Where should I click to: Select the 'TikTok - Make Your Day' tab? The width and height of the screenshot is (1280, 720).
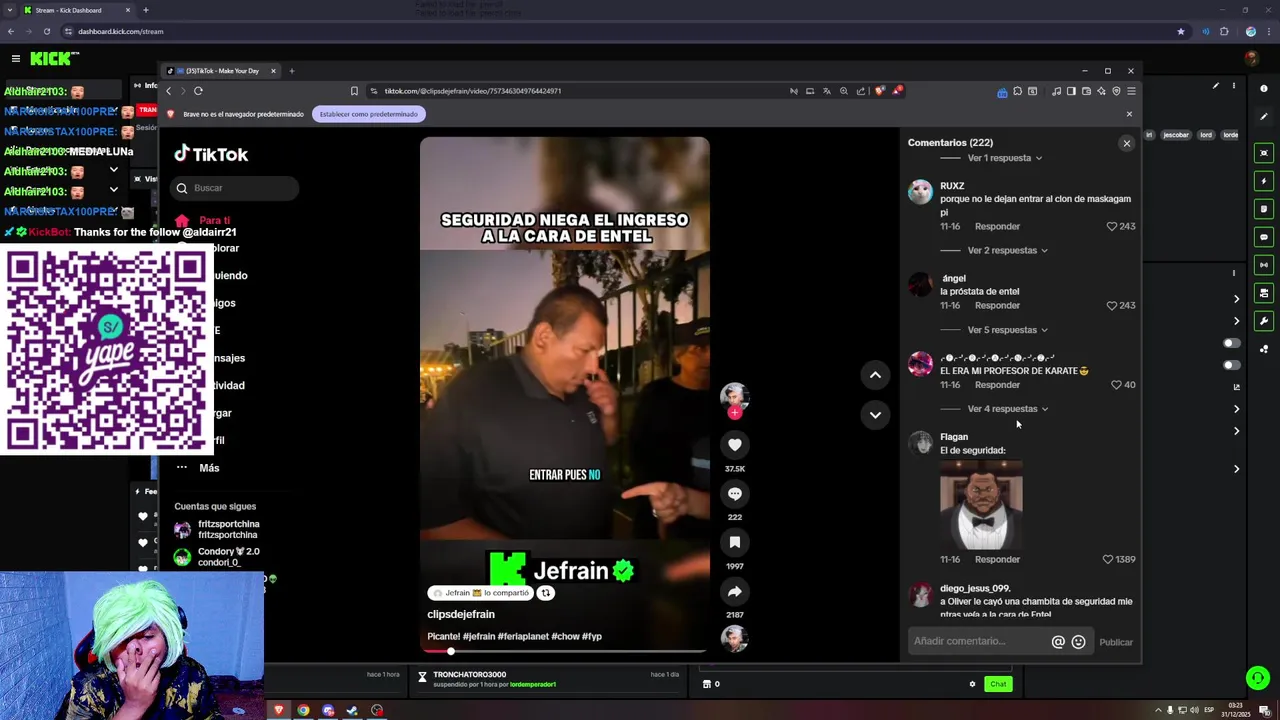point(221,71)
